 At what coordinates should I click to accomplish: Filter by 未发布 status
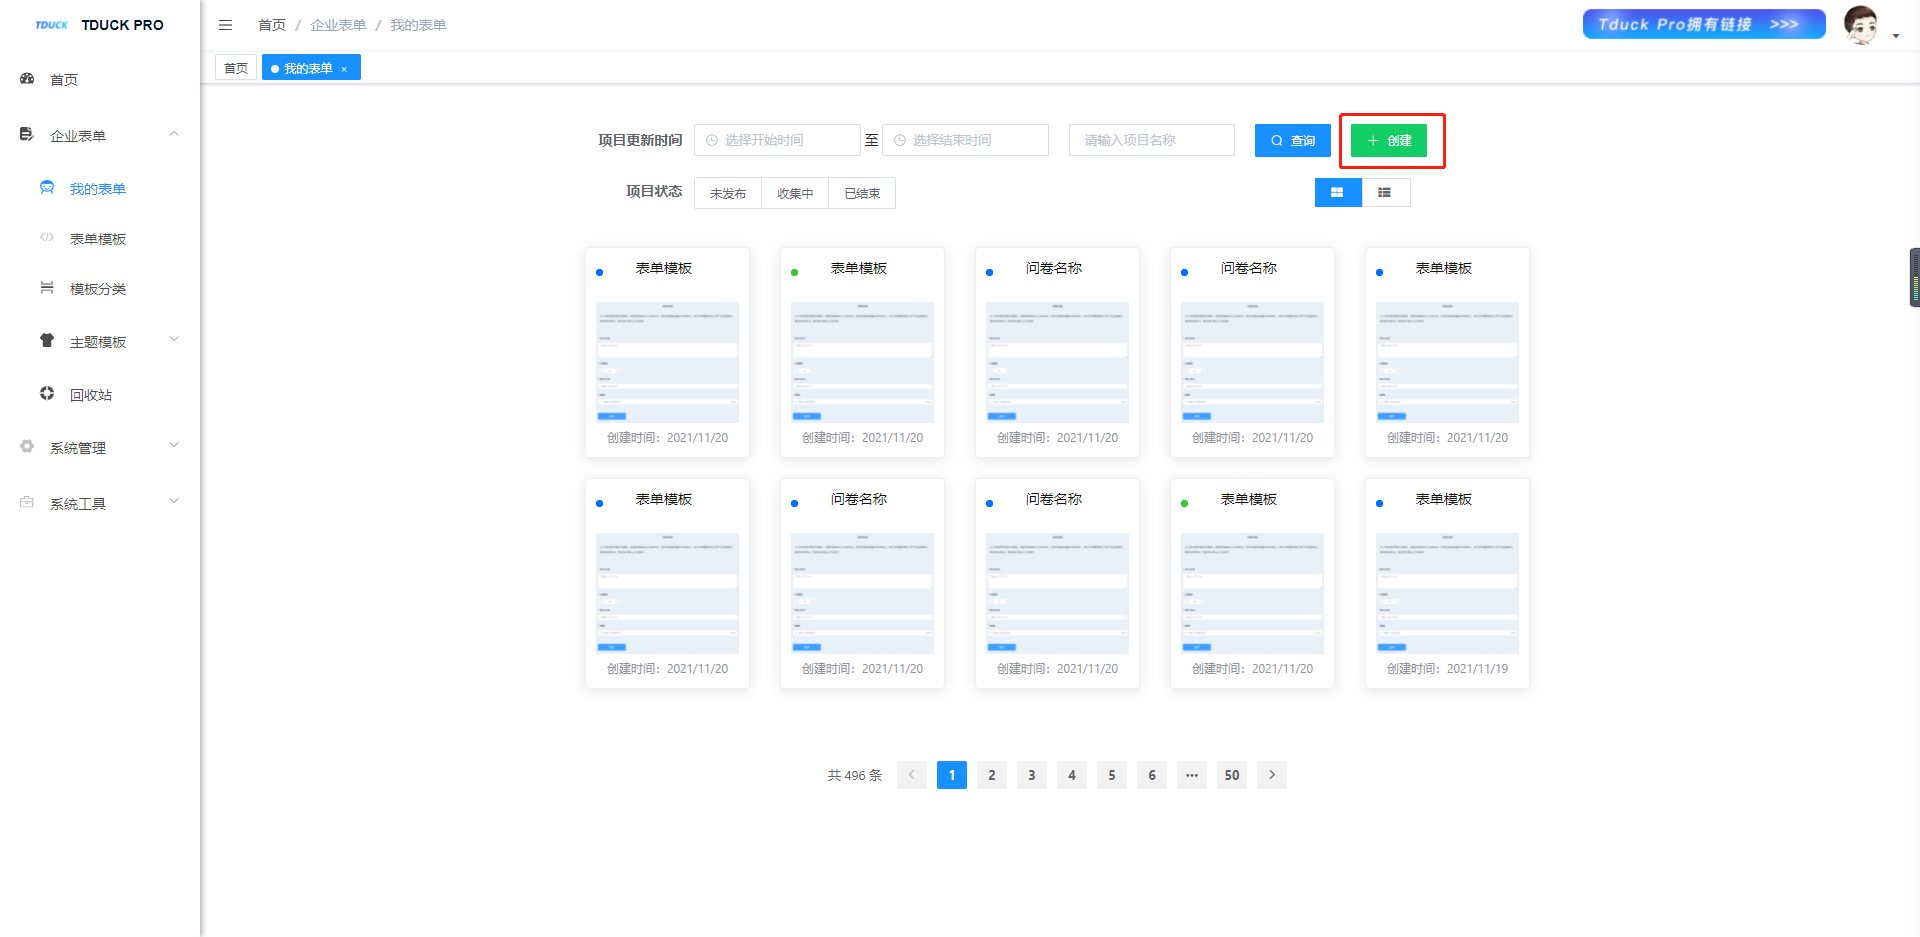[x=728, y=193]
